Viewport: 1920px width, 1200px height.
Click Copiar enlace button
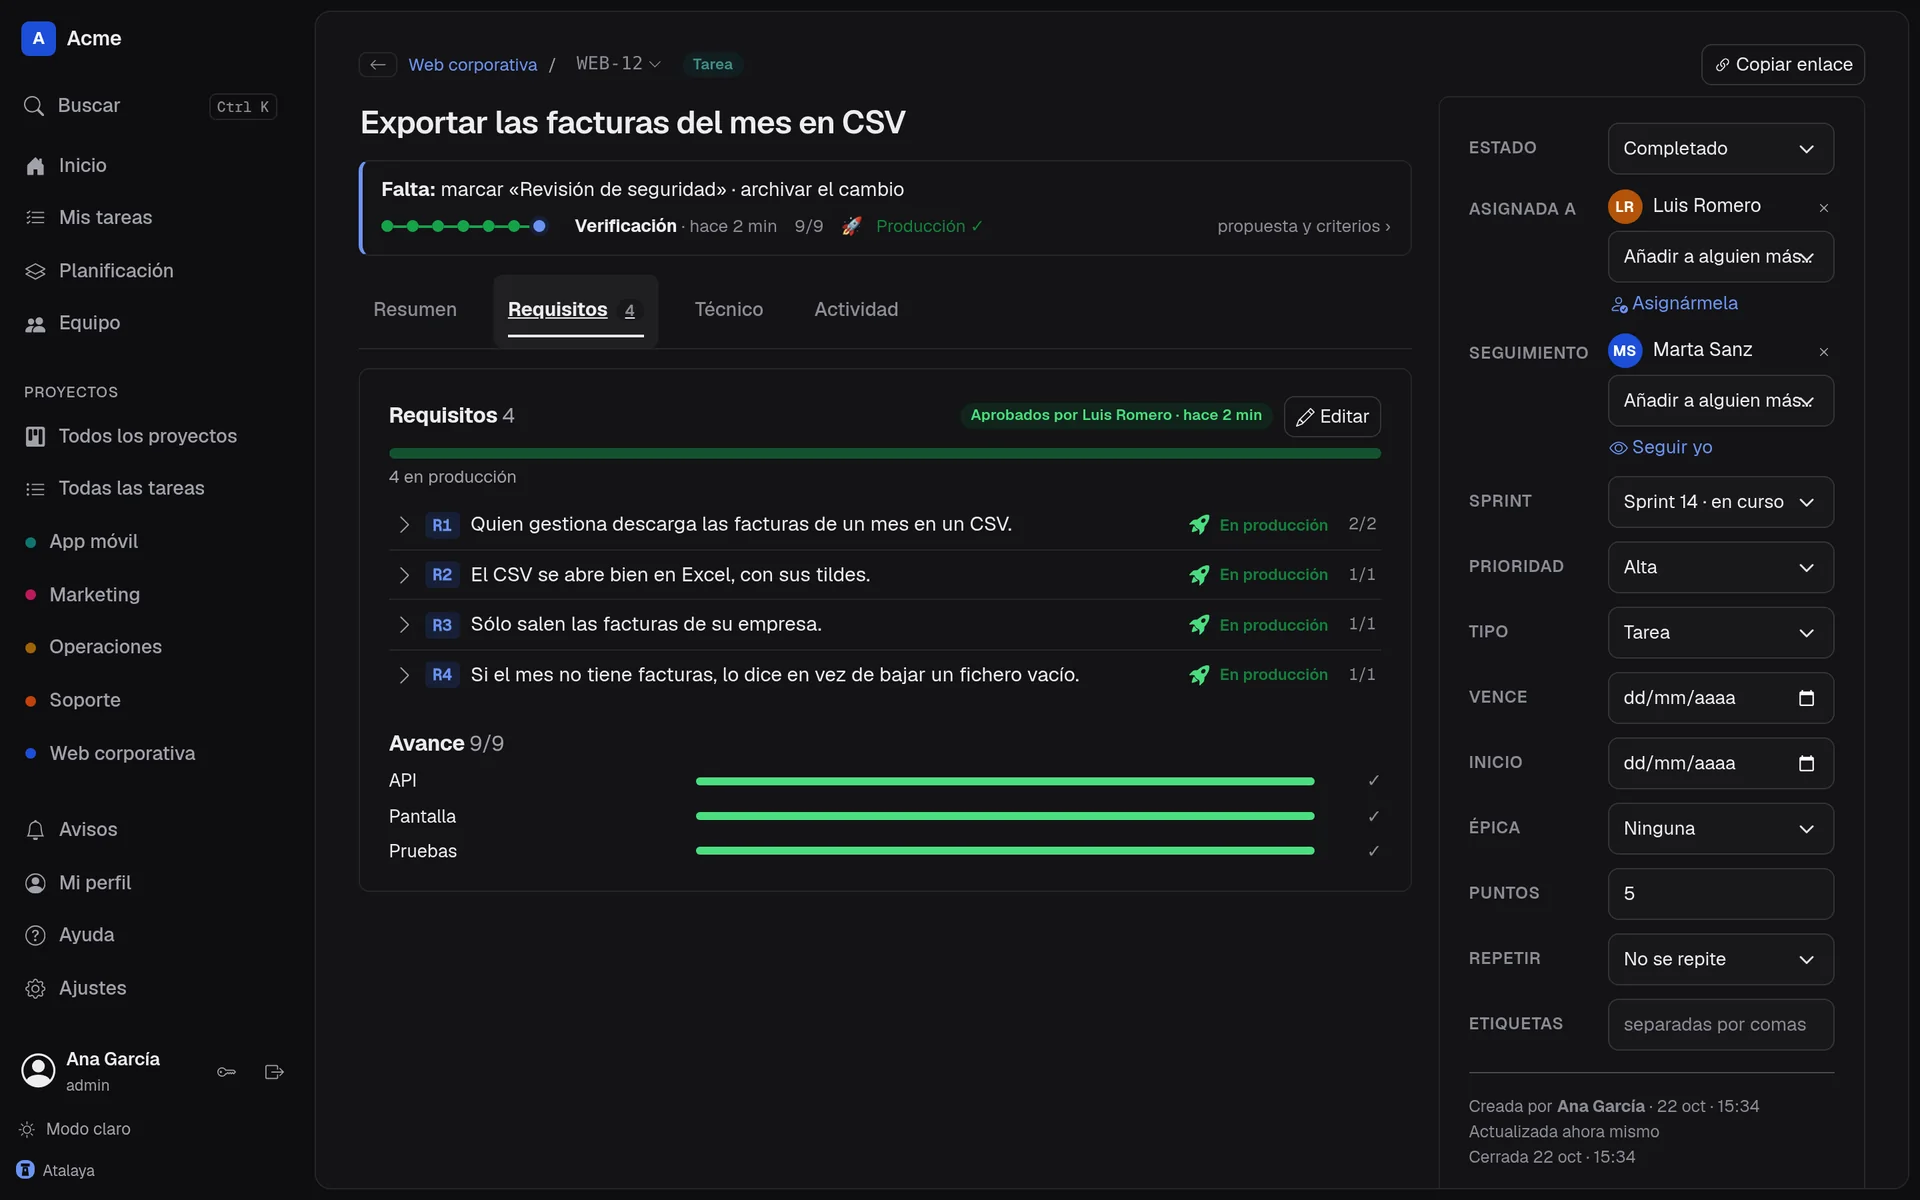coord(1783,64)
